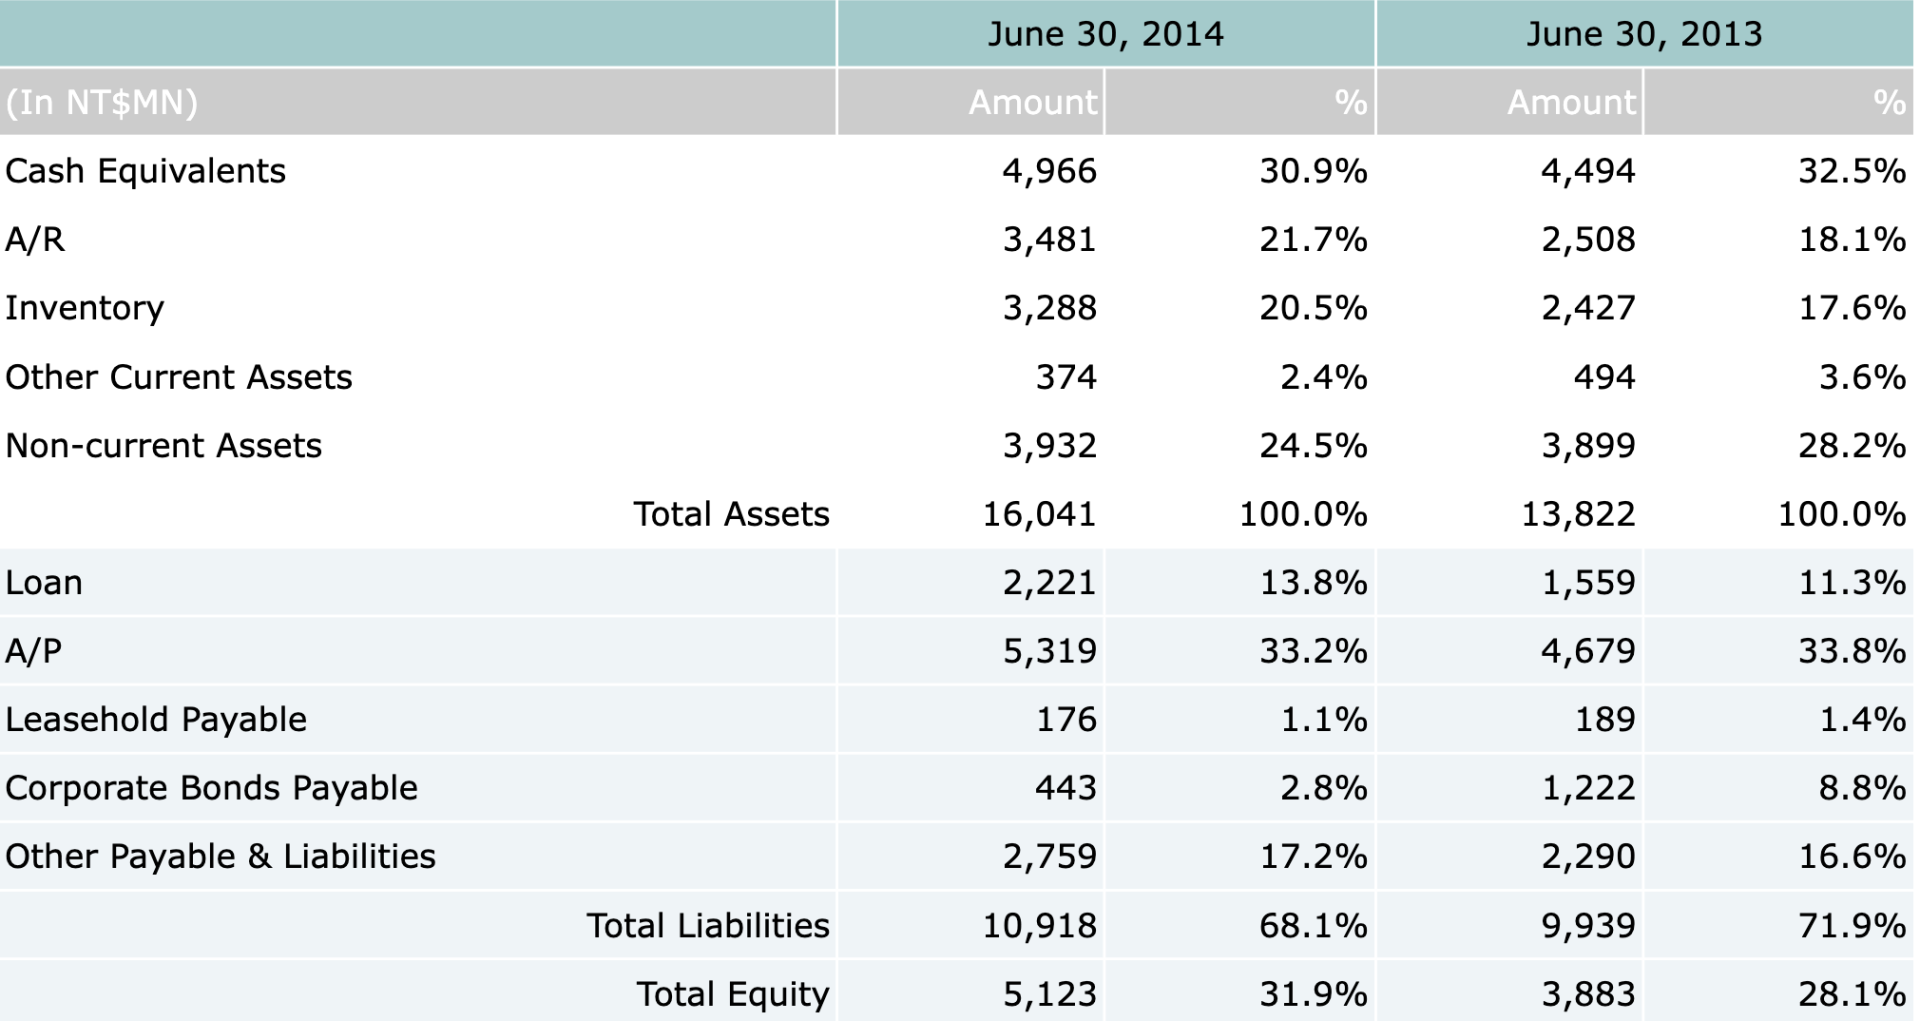Select the Total Equity 2013 value 3,883

coord(1588,994)
